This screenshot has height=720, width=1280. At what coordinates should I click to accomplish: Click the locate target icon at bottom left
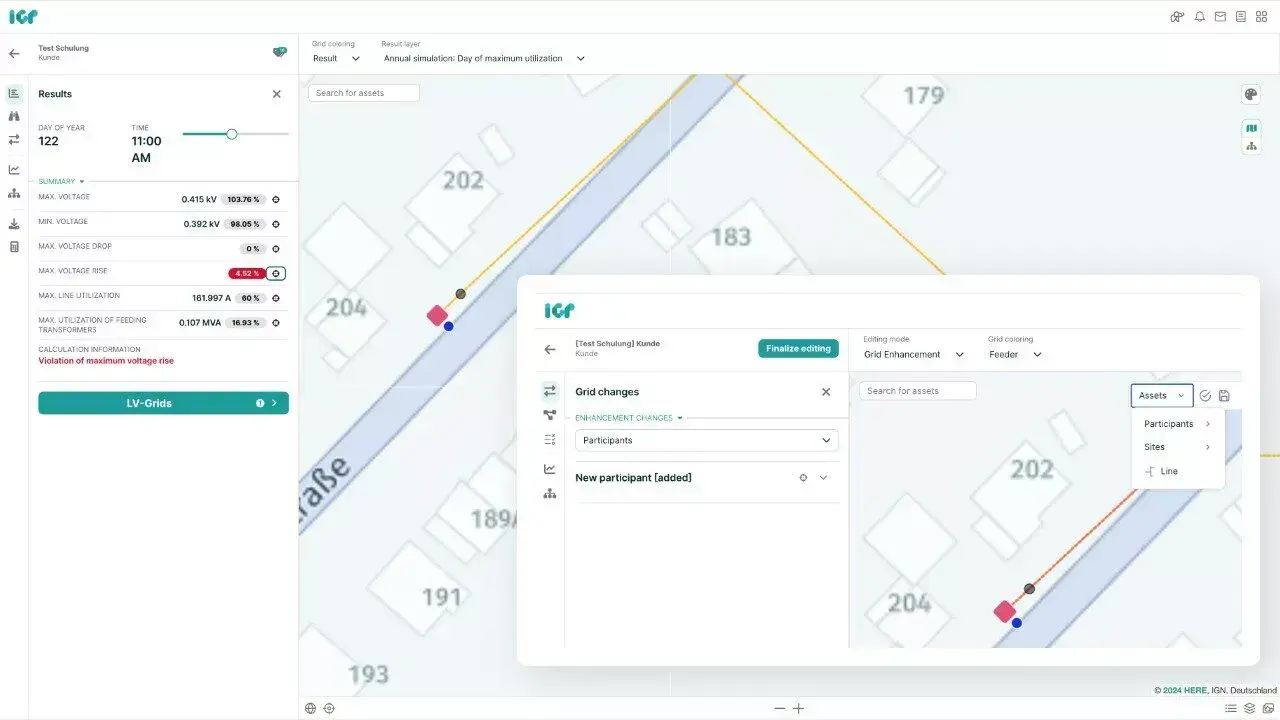329,708
